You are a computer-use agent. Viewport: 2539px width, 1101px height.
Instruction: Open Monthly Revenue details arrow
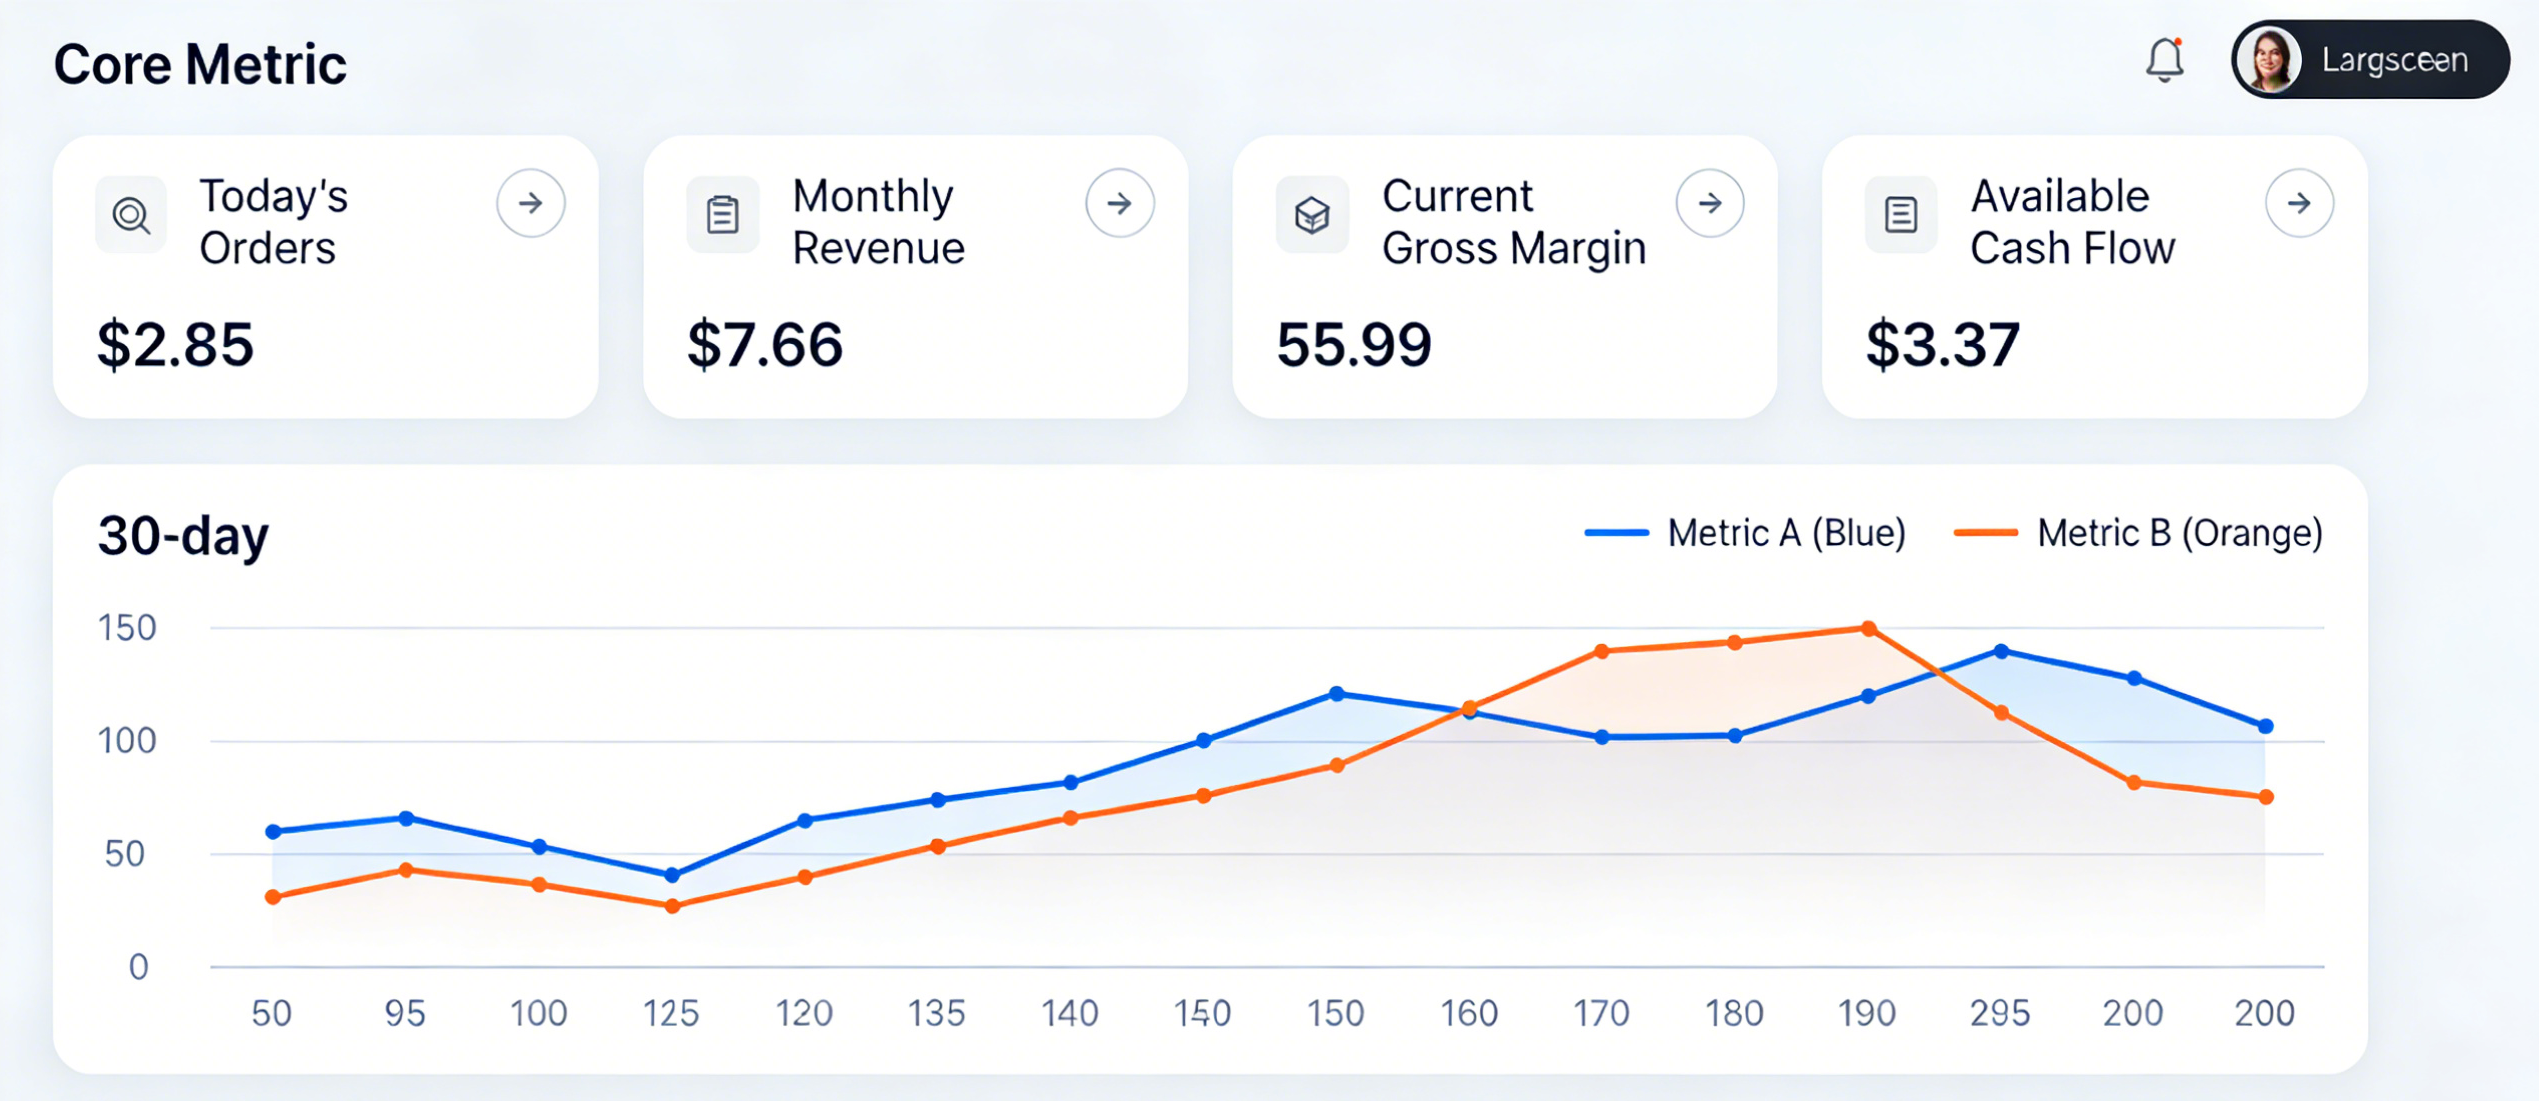coord(1120,203)
